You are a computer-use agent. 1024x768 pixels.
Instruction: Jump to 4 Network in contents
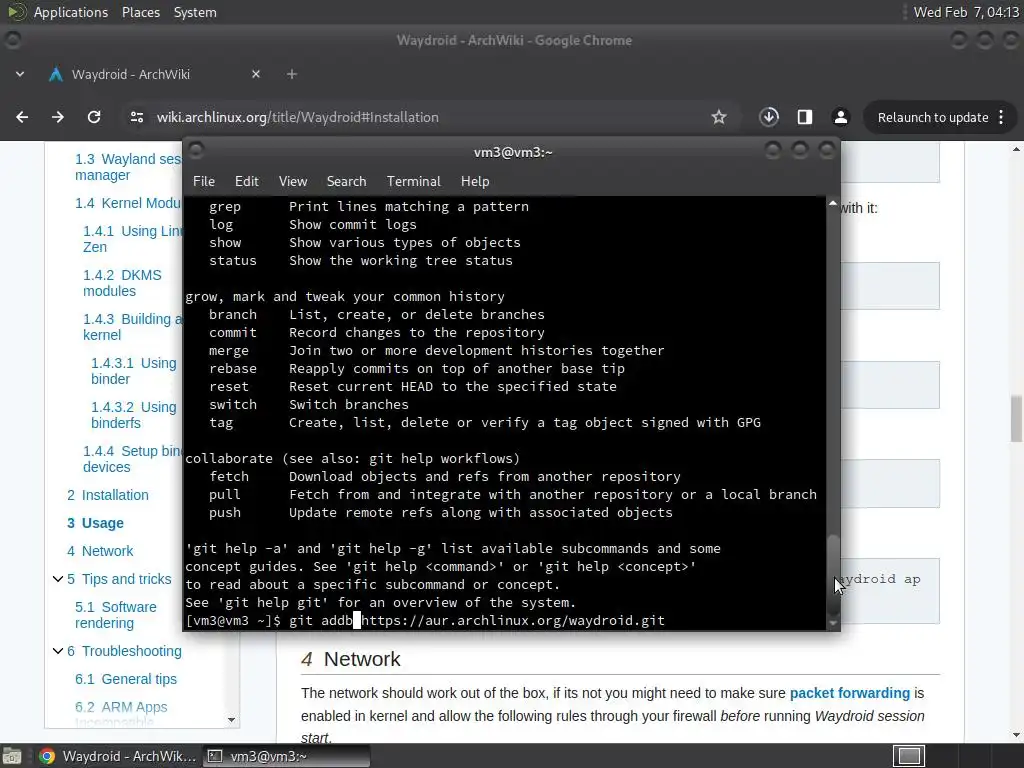click(x=100, y=551)
